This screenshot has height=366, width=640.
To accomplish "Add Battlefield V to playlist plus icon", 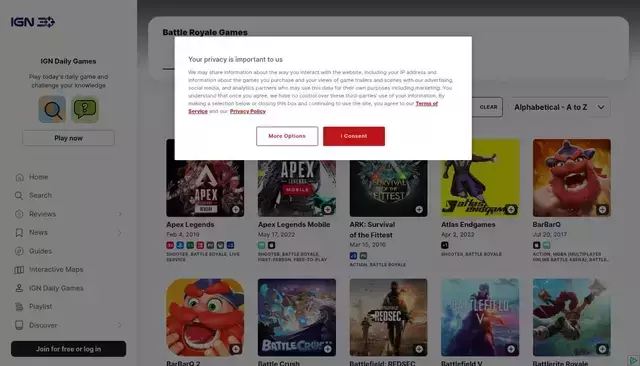I will coord(511,349).
